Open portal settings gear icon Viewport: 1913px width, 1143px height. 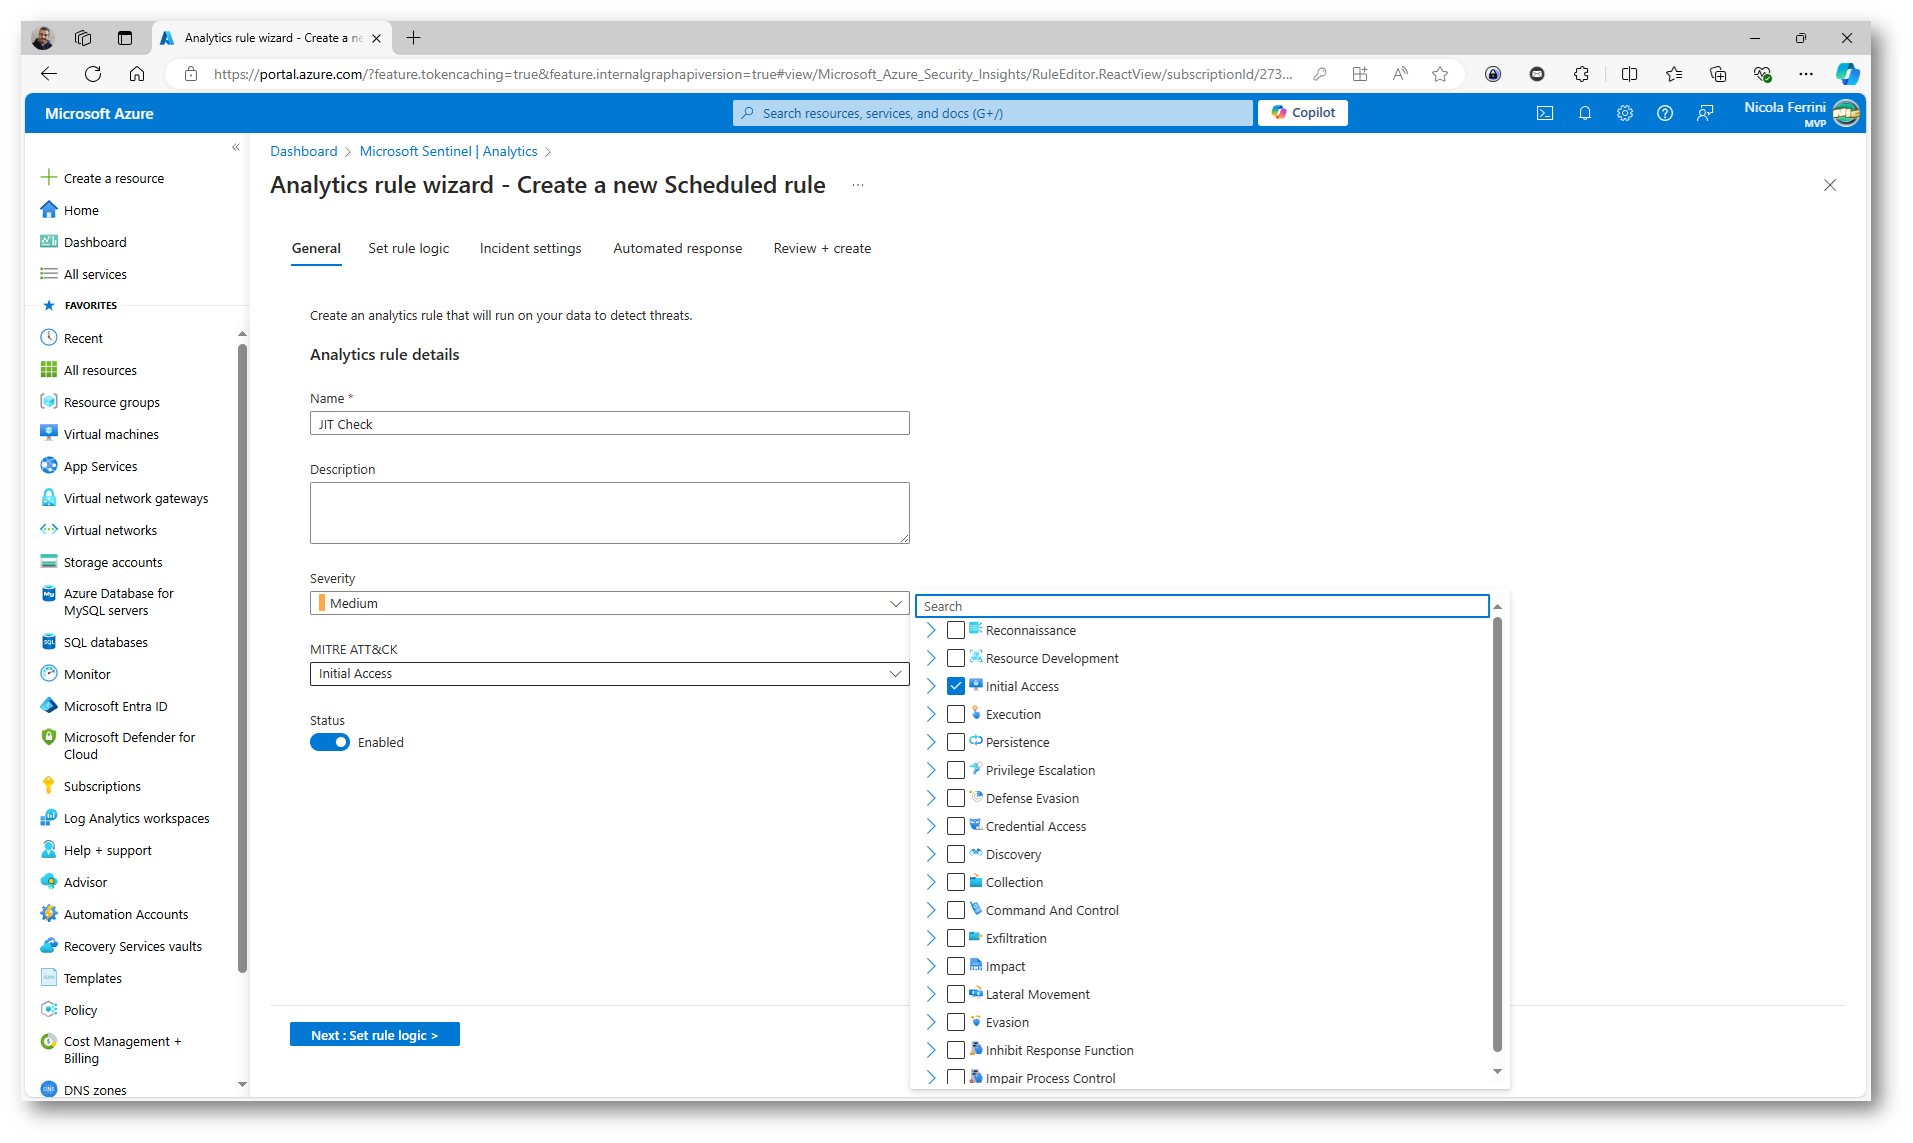pyautogui.click(x=1624, y=113)
